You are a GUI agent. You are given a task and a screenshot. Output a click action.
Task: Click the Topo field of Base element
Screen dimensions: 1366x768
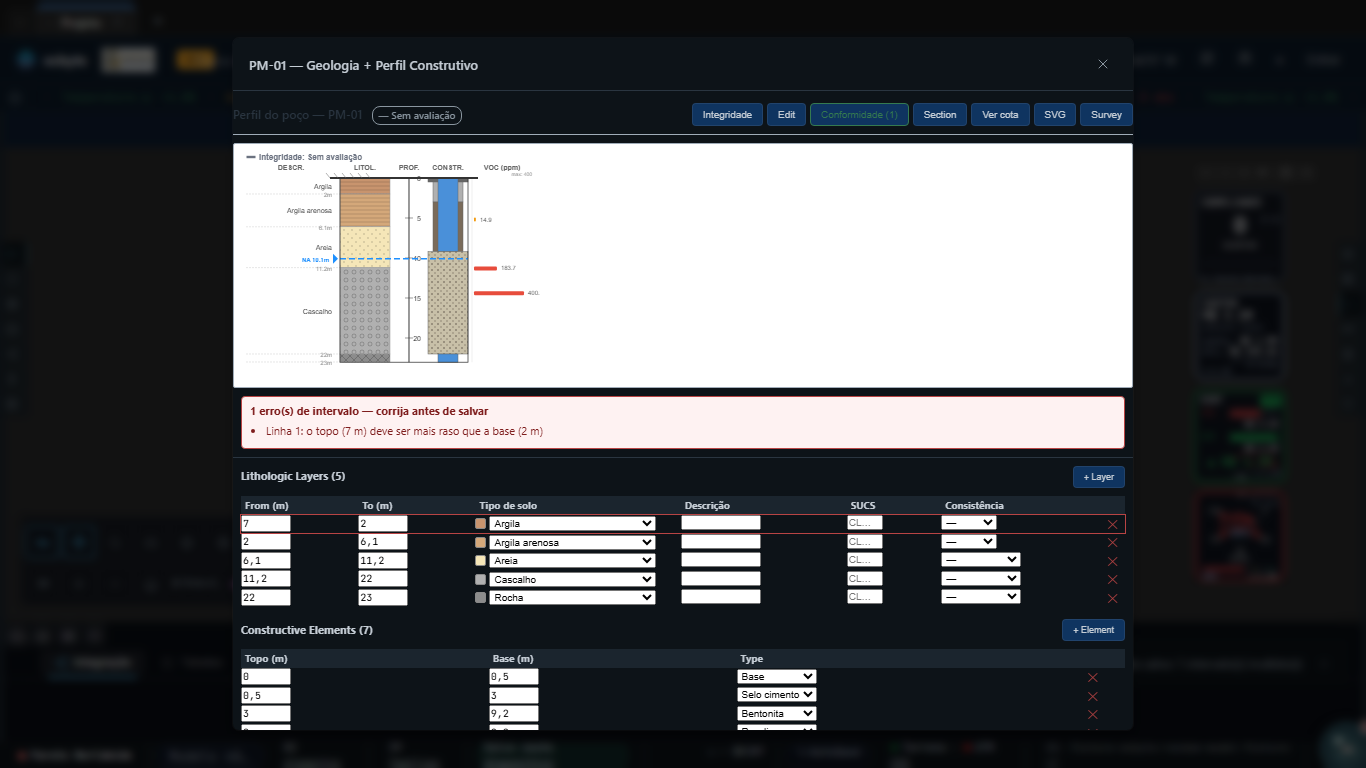pos(266,677)
